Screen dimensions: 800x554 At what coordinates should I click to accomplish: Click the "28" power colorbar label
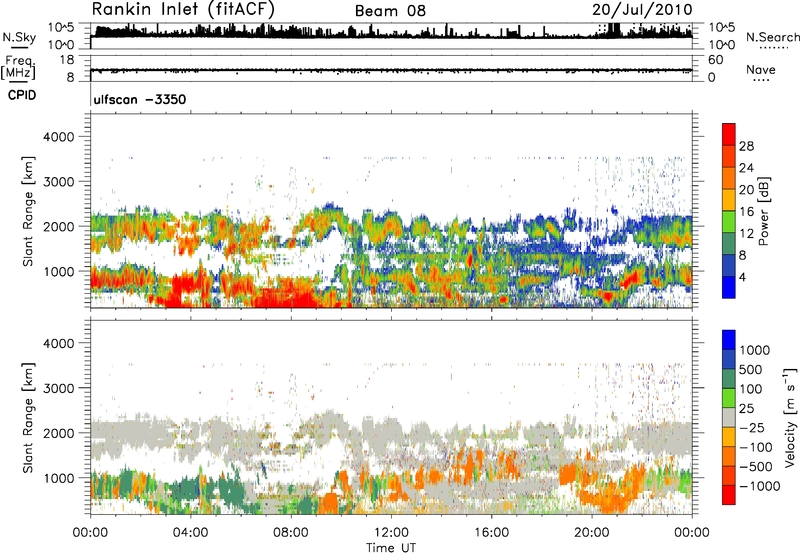click(x=746, y=146)
